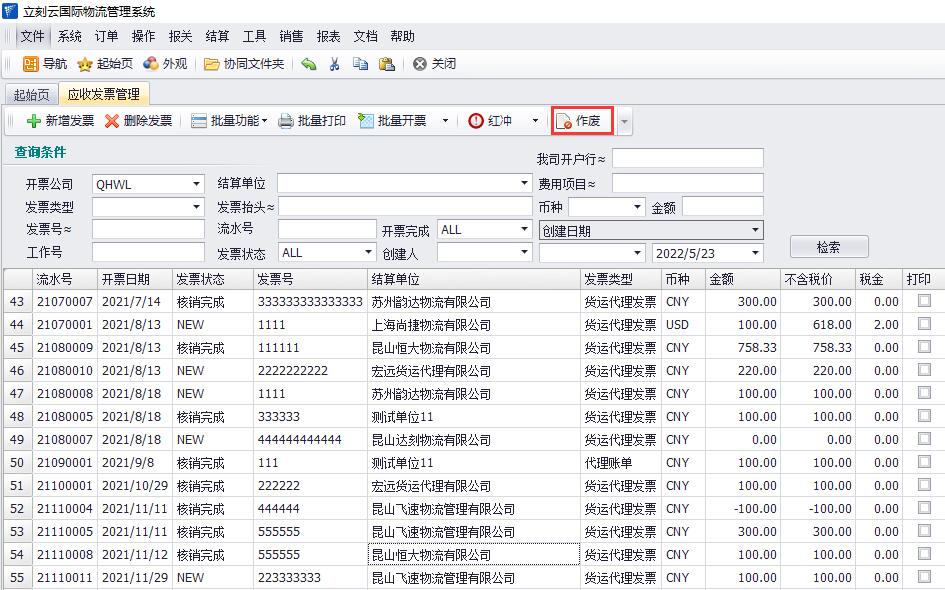Open the 起始页 star icon in toolbar

point(86,64)
